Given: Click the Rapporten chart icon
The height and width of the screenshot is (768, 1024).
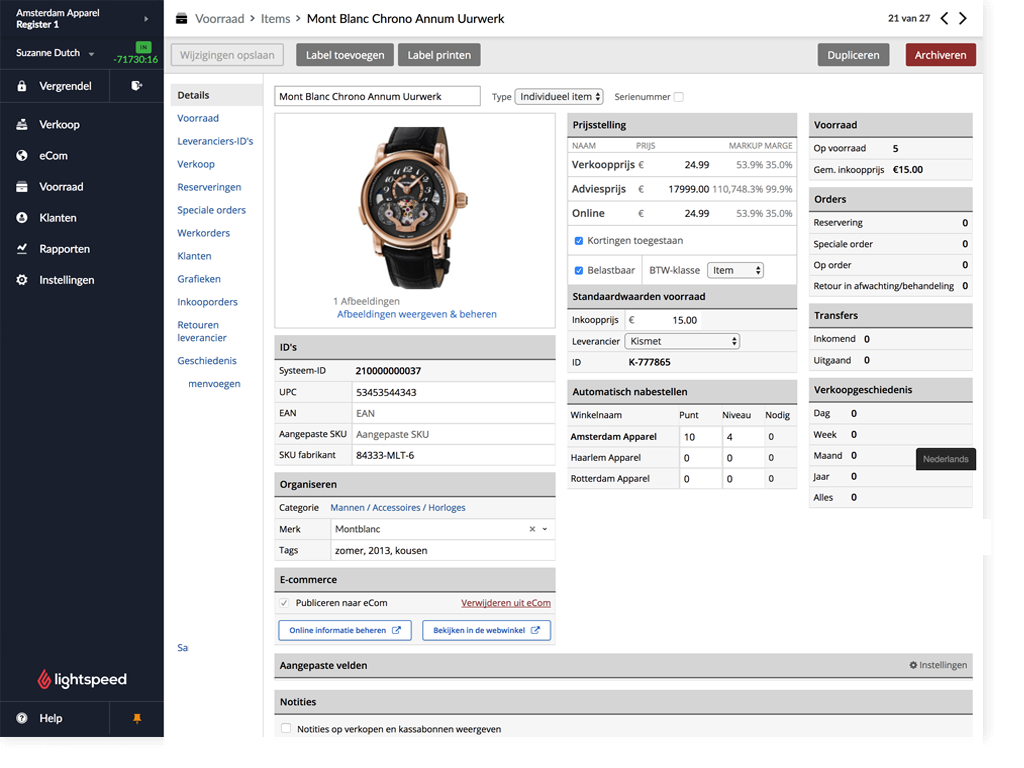Looking at the screenshot, I should click(x=21, y=249).
